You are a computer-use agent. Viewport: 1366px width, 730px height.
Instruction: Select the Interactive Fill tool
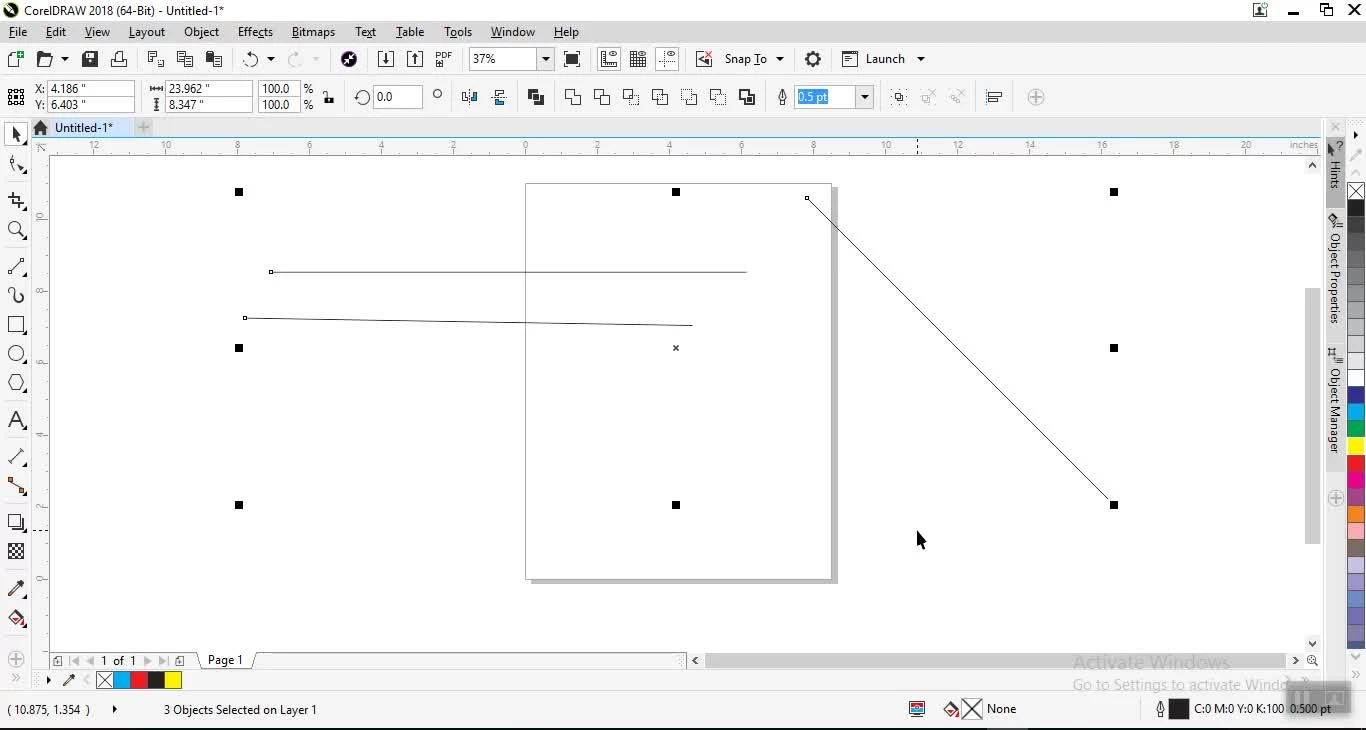(x=16, y=618)
